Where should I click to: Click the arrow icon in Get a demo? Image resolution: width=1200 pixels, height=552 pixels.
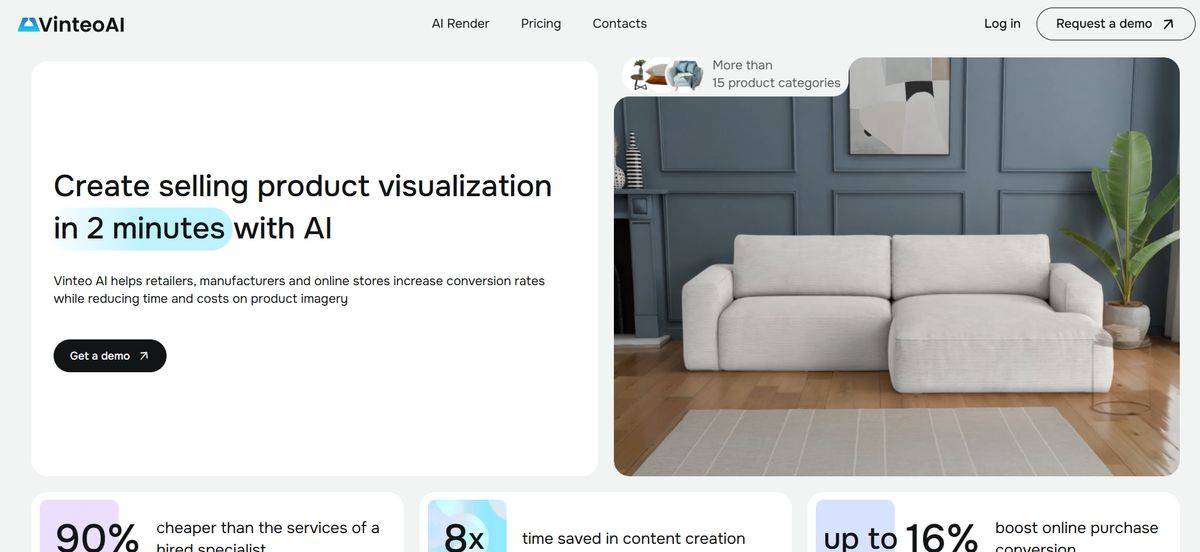(143, 356)
